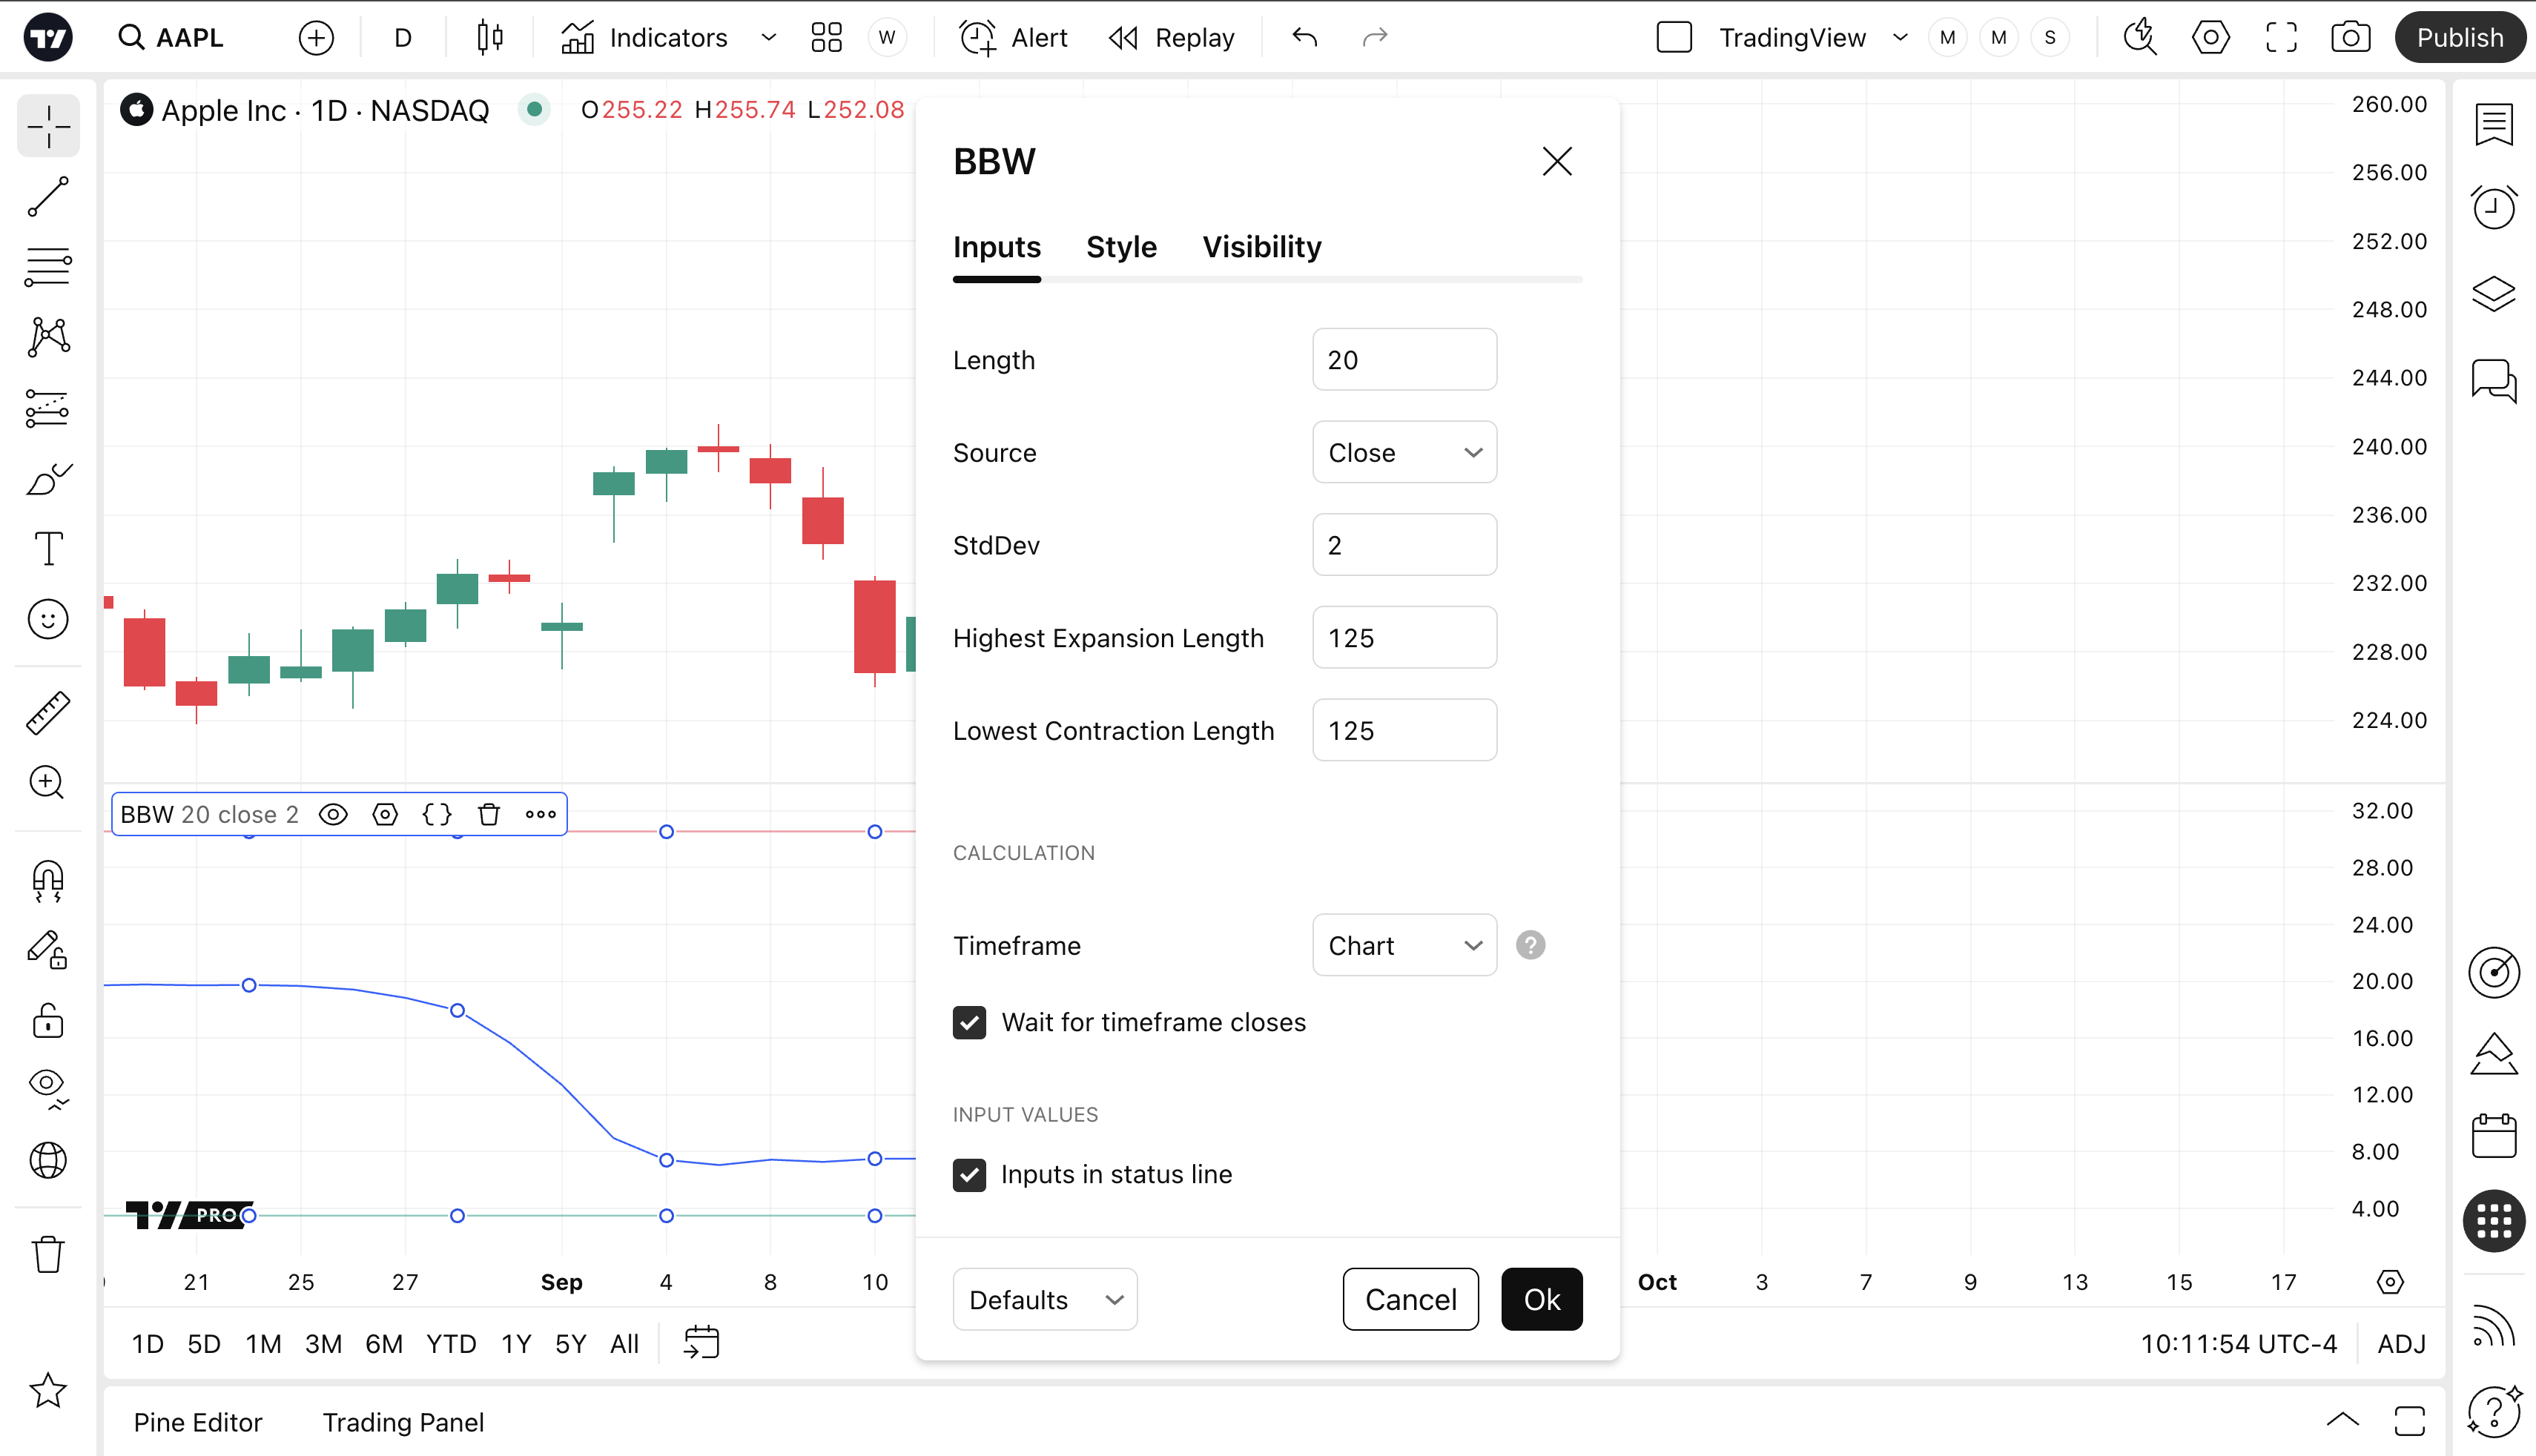Click the Magnet mode icon
The width and height of the screenshot is (2536, 1456).
(x=48, y=881)
